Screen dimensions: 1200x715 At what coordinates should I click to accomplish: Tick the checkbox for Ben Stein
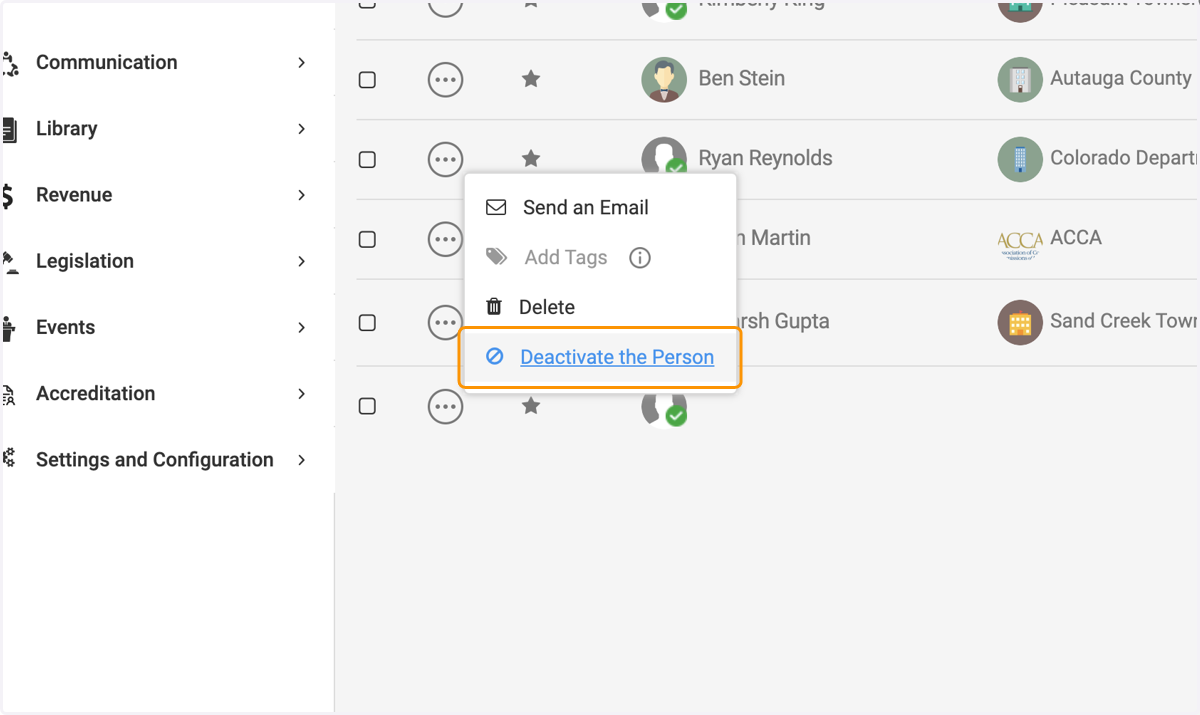tap(367, 80)
